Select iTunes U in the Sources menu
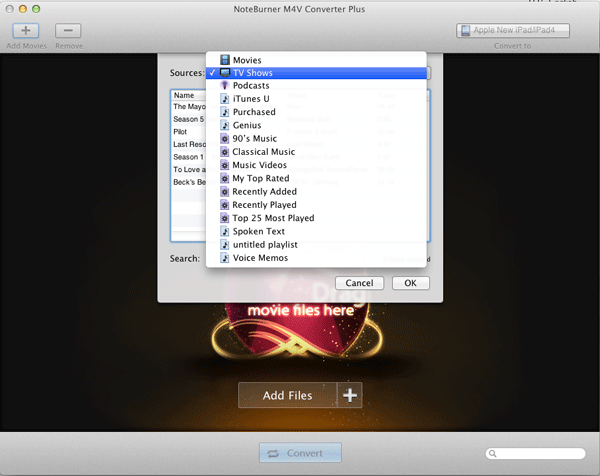Viewport: 600px width, 476px height. point(316,99)
